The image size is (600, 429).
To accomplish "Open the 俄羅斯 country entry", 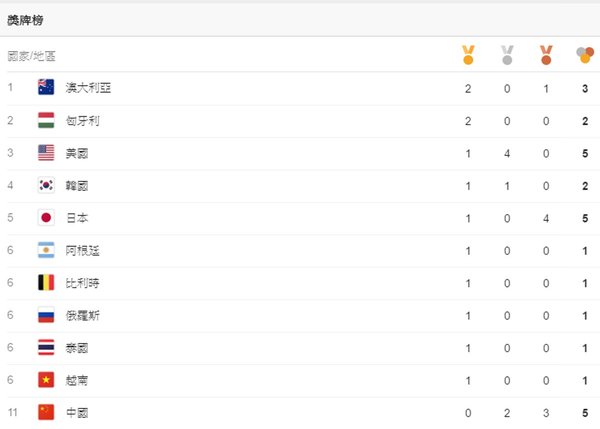I will click(x=83, y=315).
